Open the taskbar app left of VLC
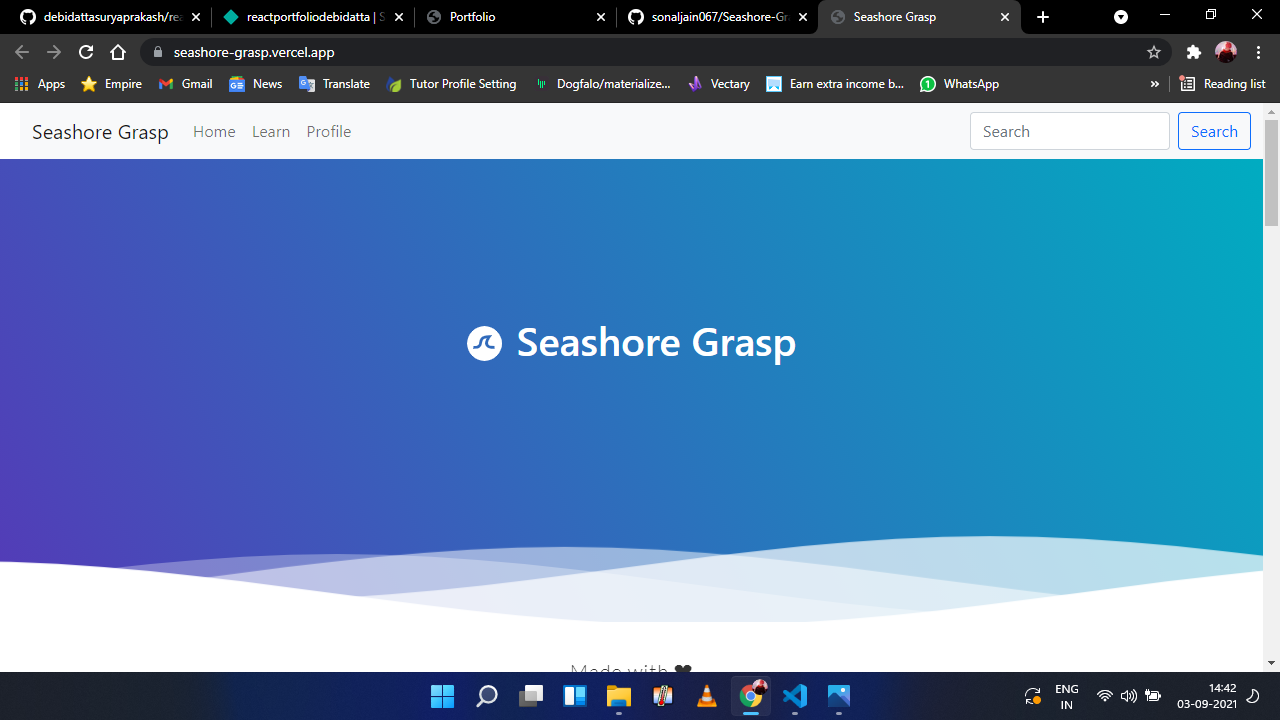Image resolution: width=1280 pixels, height=720 pixels. tap(662, 696)
